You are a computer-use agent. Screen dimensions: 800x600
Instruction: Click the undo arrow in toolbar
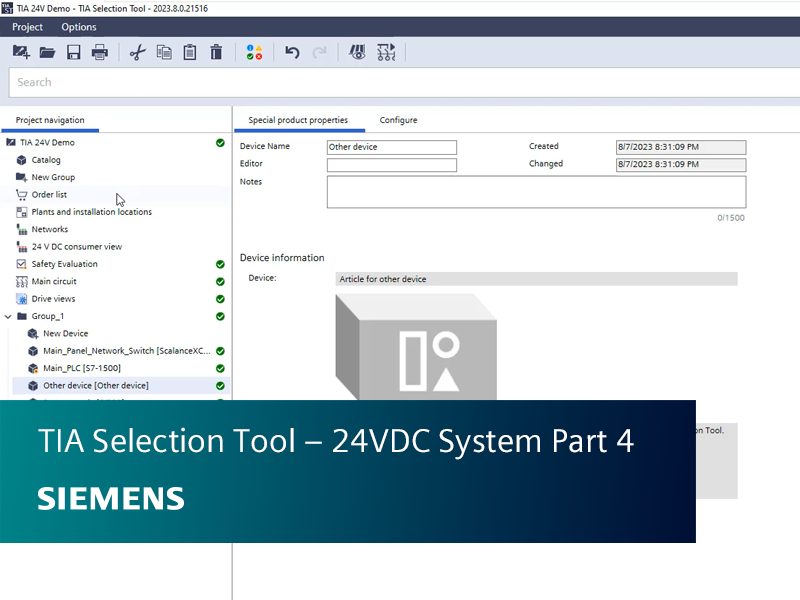click(x=292, y=52)
